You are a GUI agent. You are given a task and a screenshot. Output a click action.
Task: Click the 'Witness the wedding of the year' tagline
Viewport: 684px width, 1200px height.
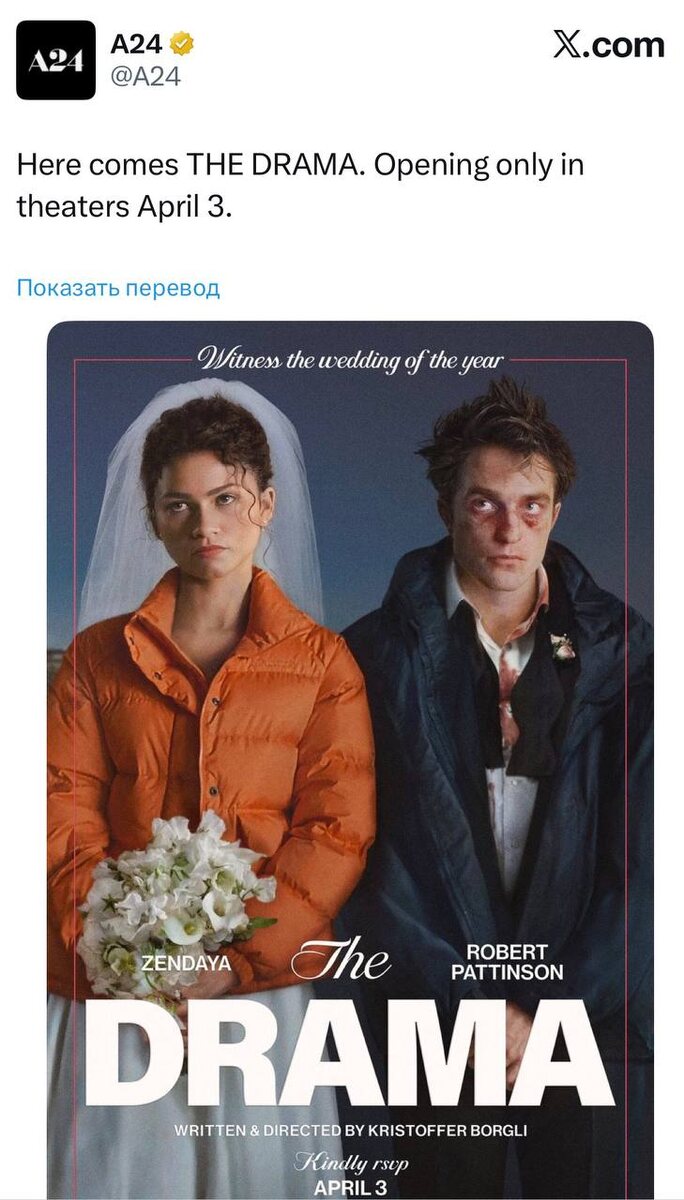click(350, 359)
